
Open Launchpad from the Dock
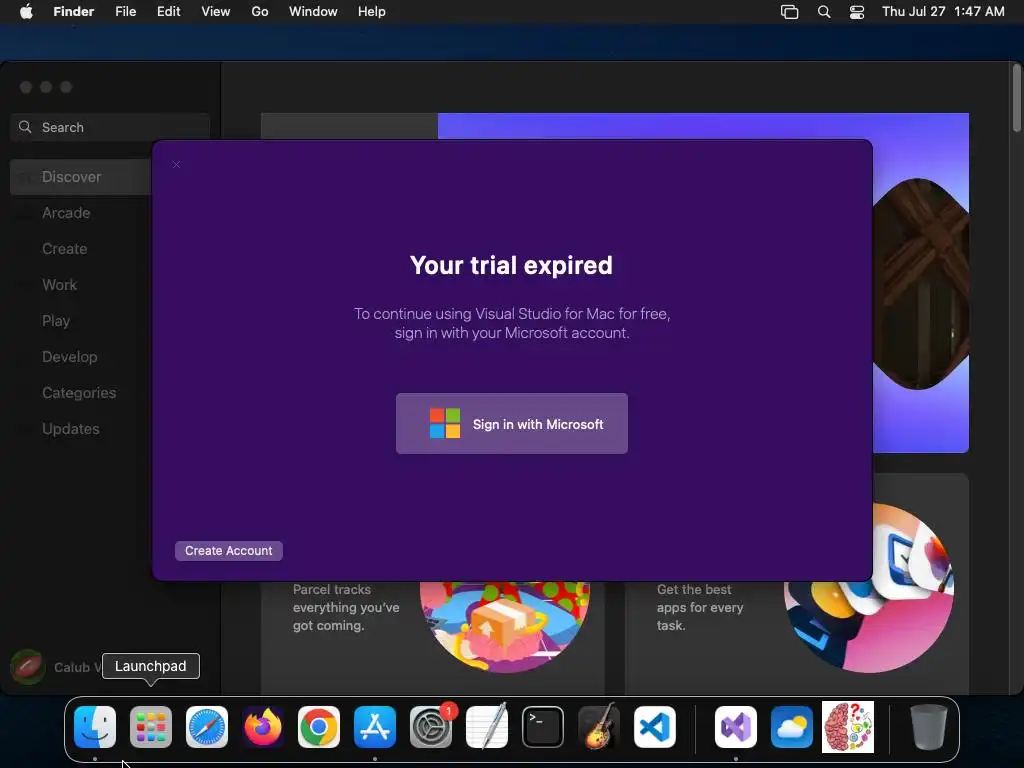coord(151,727)
